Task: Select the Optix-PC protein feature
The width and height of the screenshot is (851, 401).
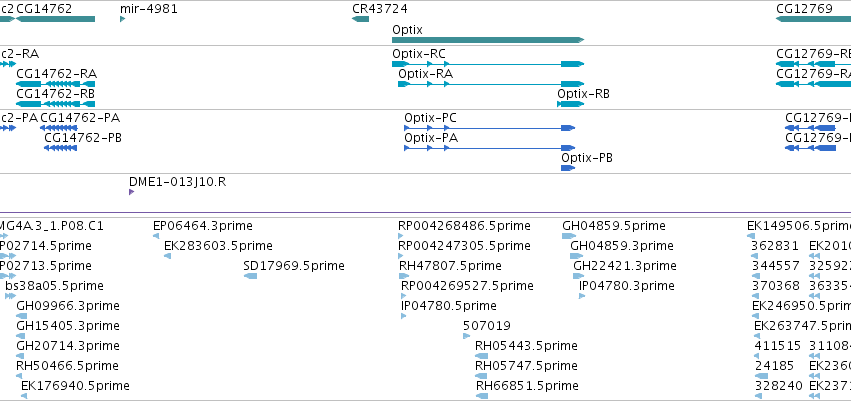Action: [490, 128]
